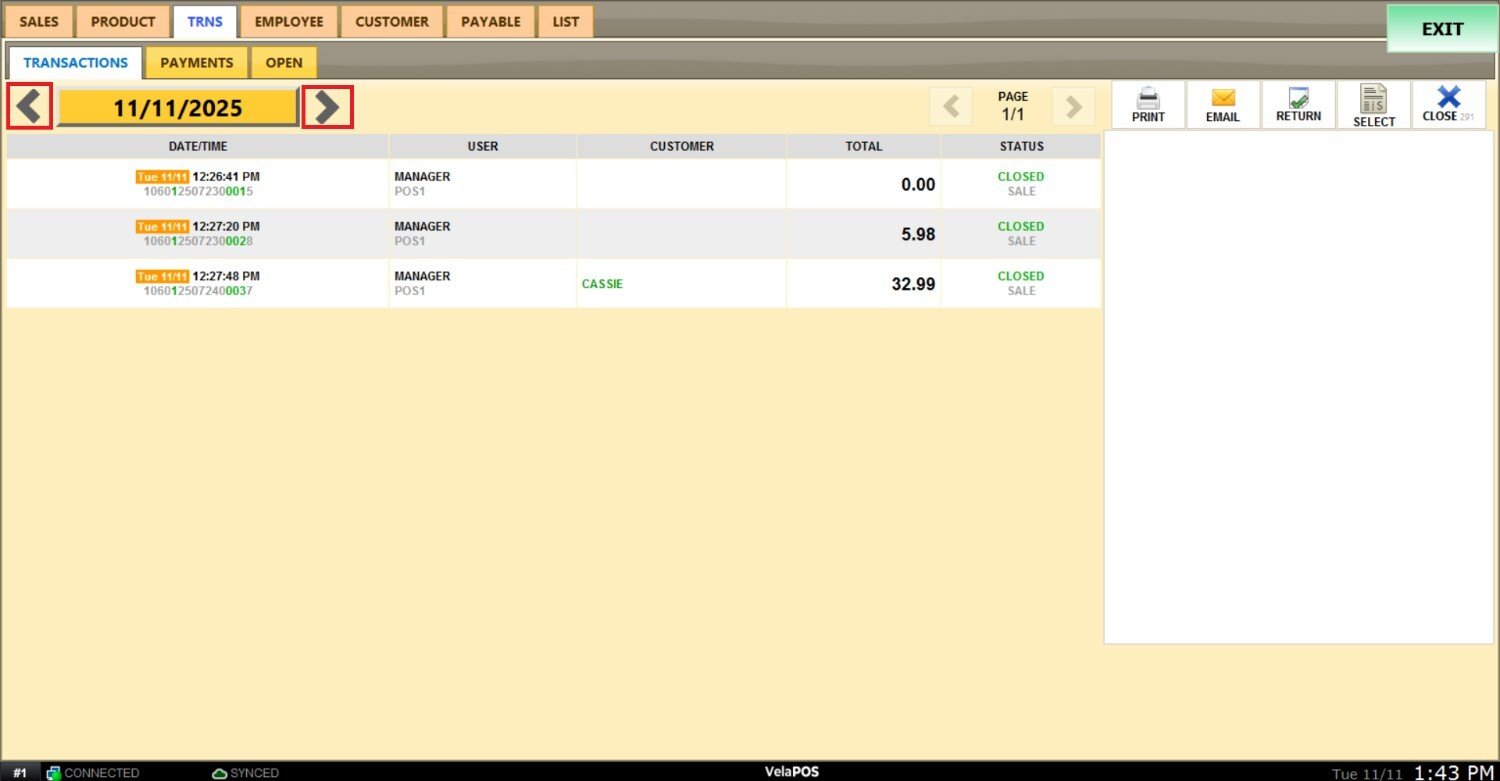
Task: Advance to next date with right arrow
Action: pos(327,107)
